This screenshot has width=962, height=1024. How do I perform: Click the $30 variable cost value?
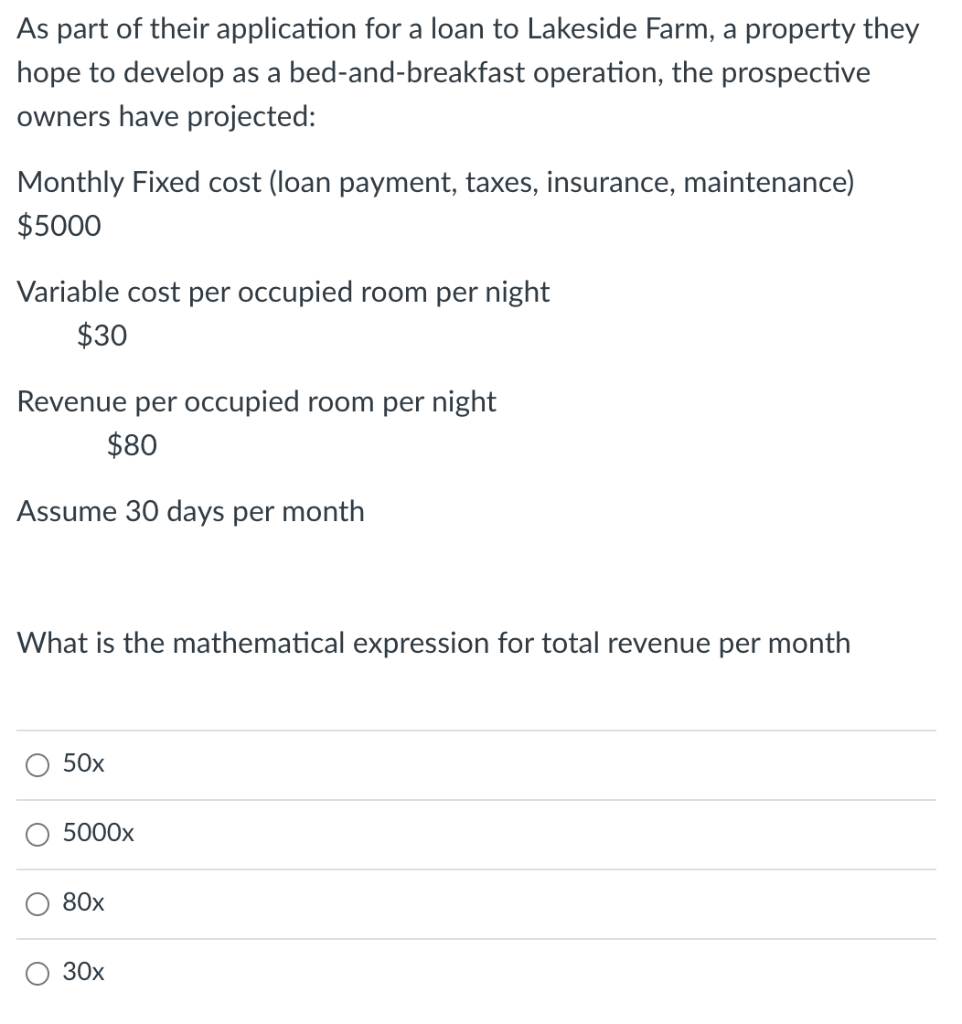102,336
